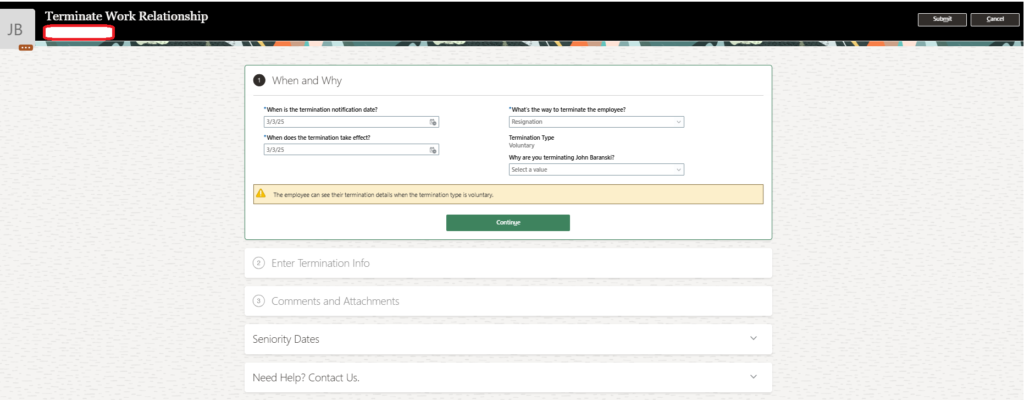
Task: Expand the Seniority Dates section
Action: [x=754, y=339]
